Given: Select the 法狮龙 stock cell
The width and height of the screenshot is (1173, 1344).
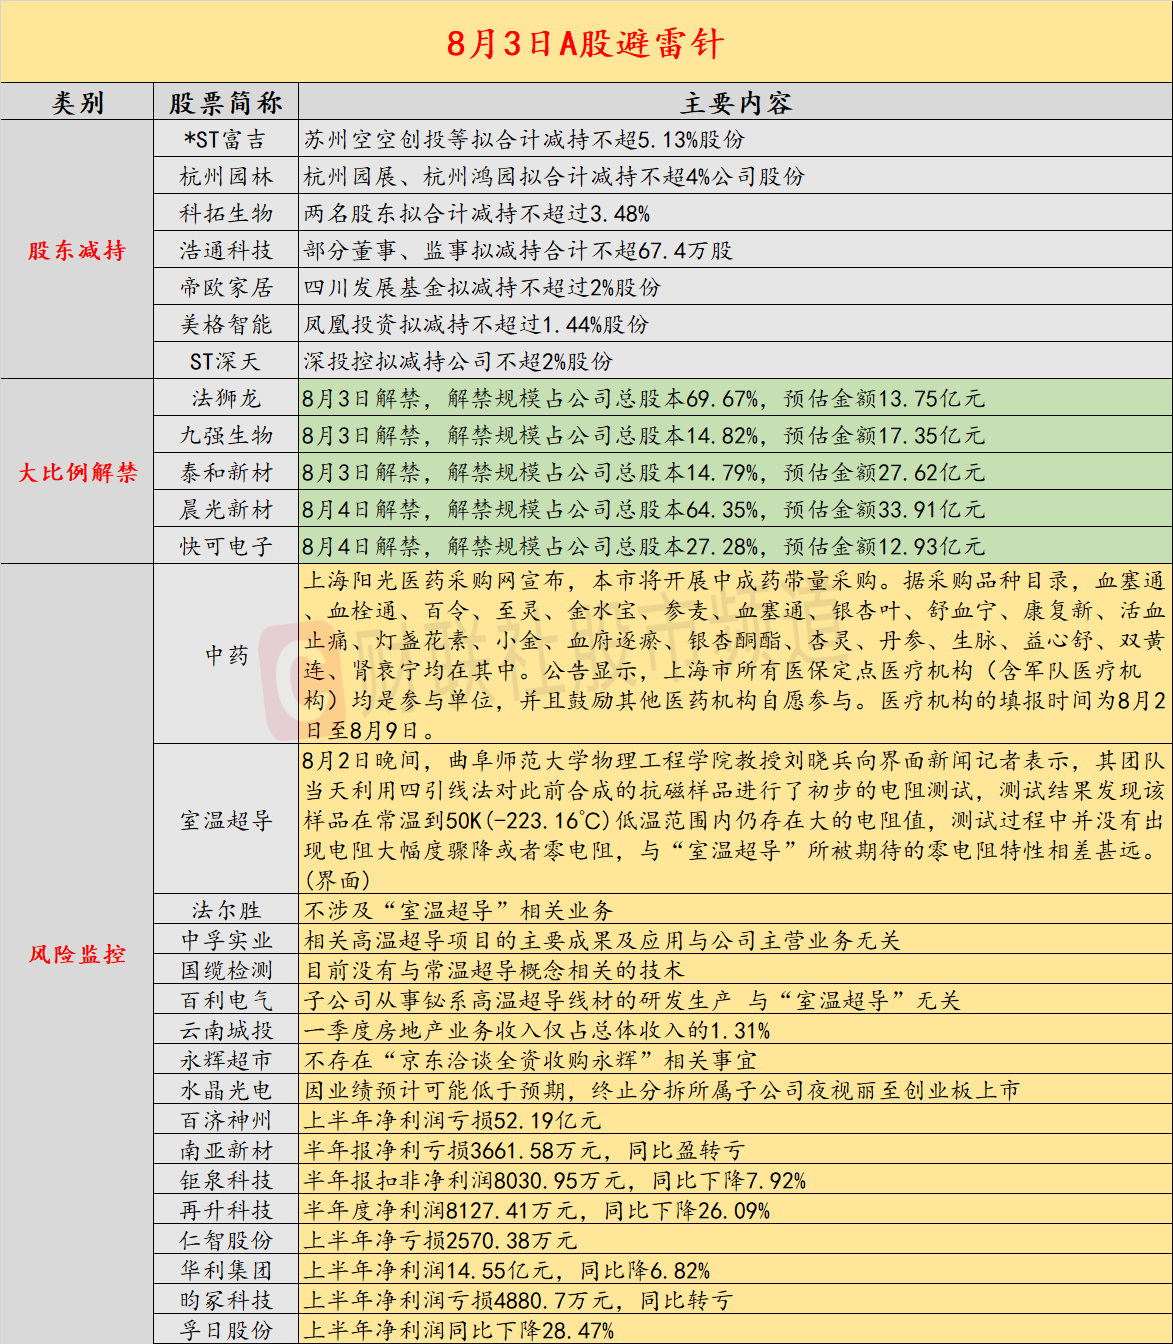Looking at the screenshot, I should 226,399.
